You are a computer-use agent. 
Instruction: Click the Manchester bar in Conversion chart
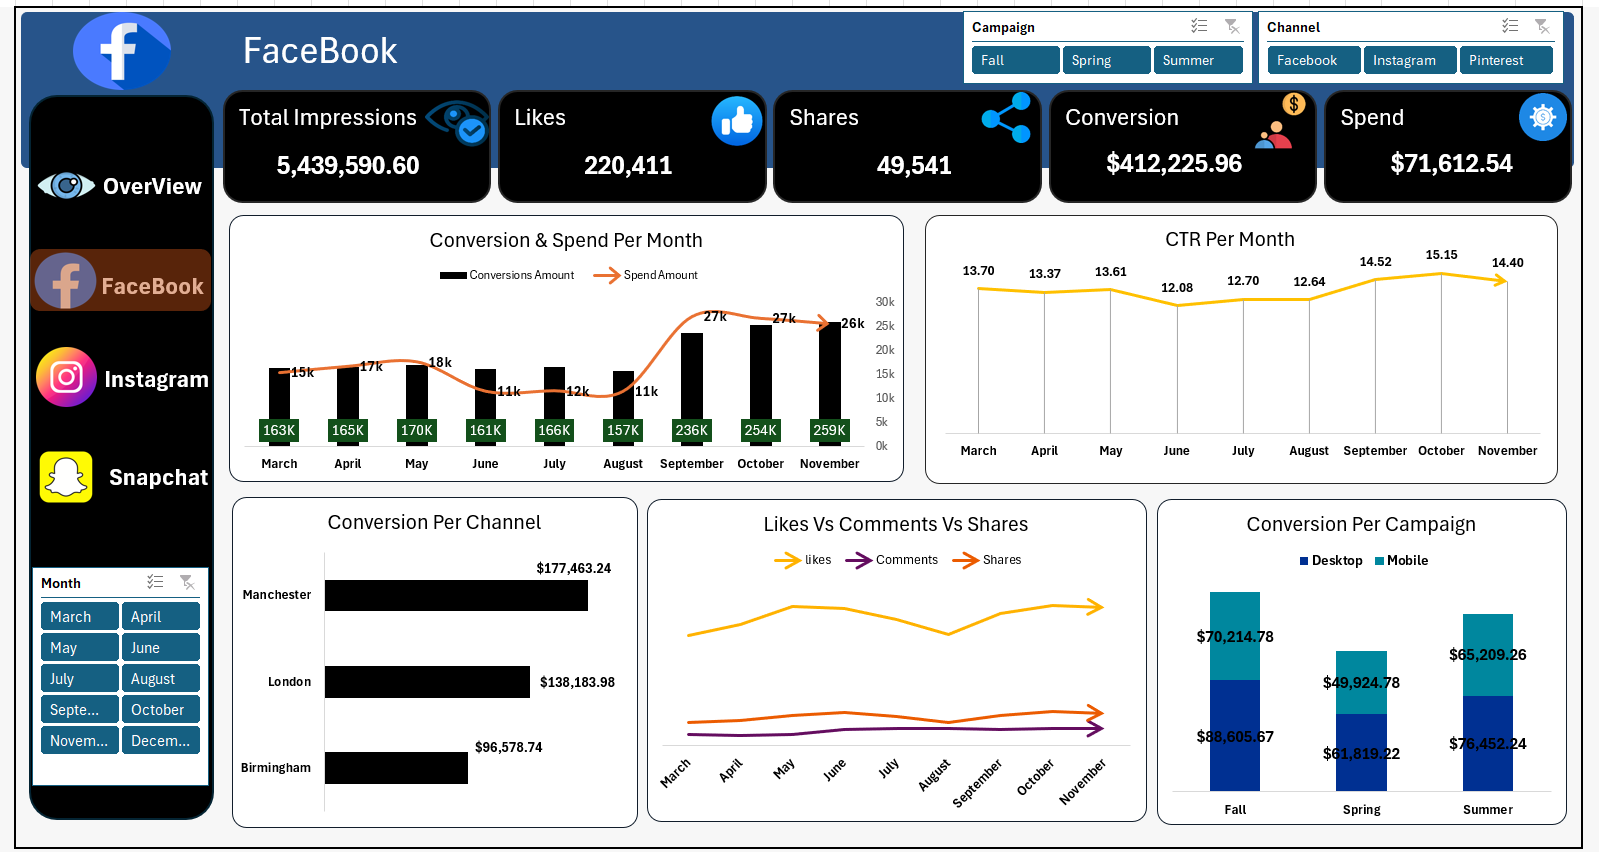(x=456, y=595)
